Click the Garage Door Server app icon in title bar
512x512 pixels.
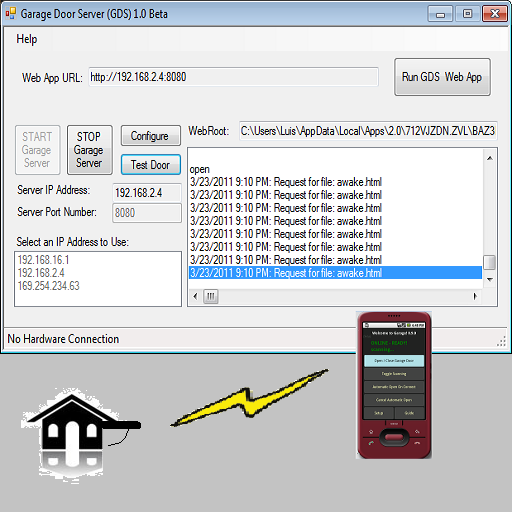[11, 14]
